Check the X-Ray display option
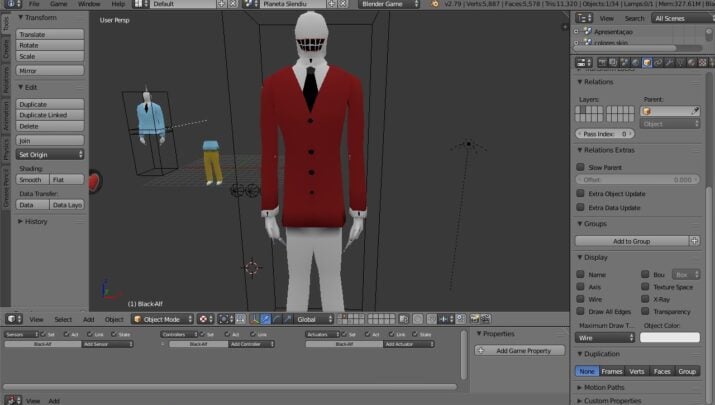 coord(645,299)
